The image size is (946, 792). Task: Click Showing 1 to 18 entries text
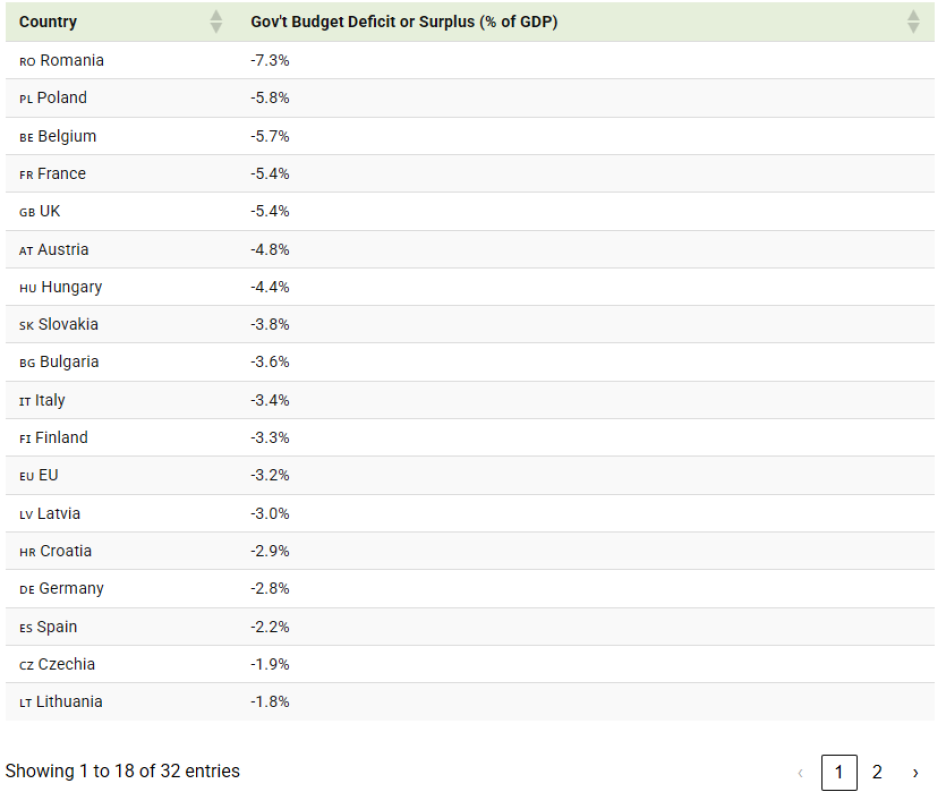(122, 771)
